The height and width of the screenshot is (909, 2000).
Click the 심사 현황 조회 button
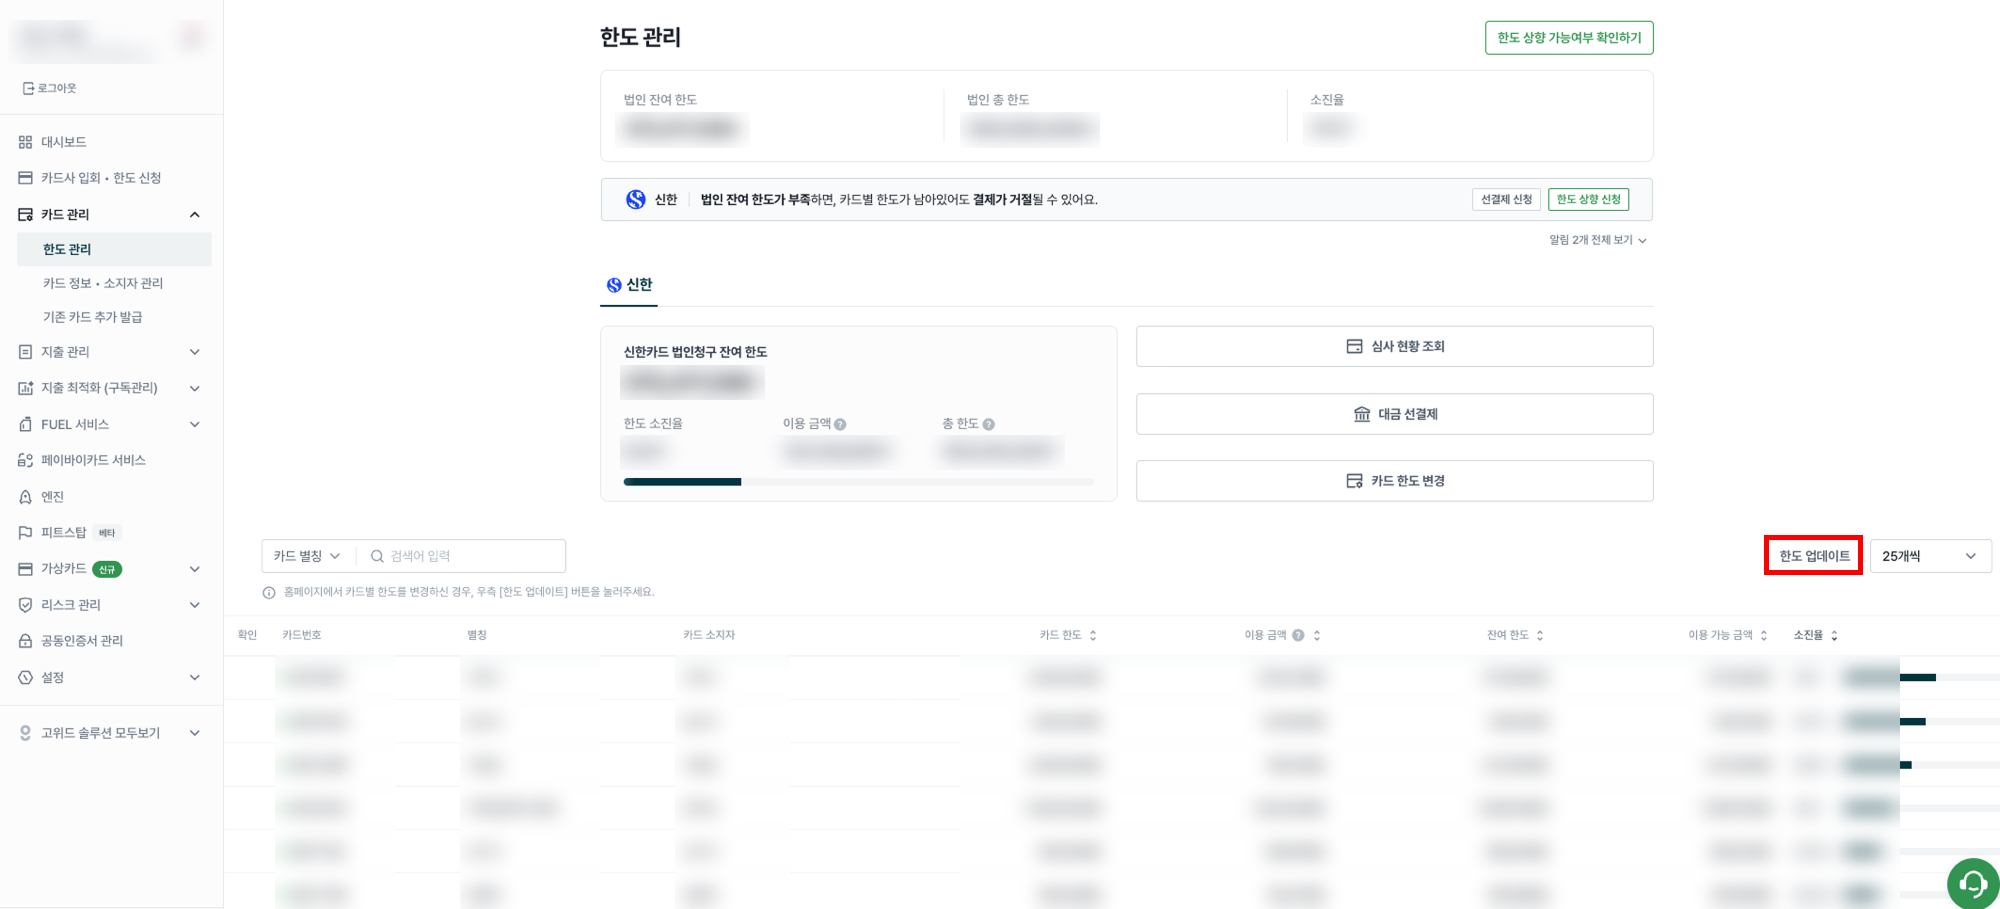tap(1395, 346)
